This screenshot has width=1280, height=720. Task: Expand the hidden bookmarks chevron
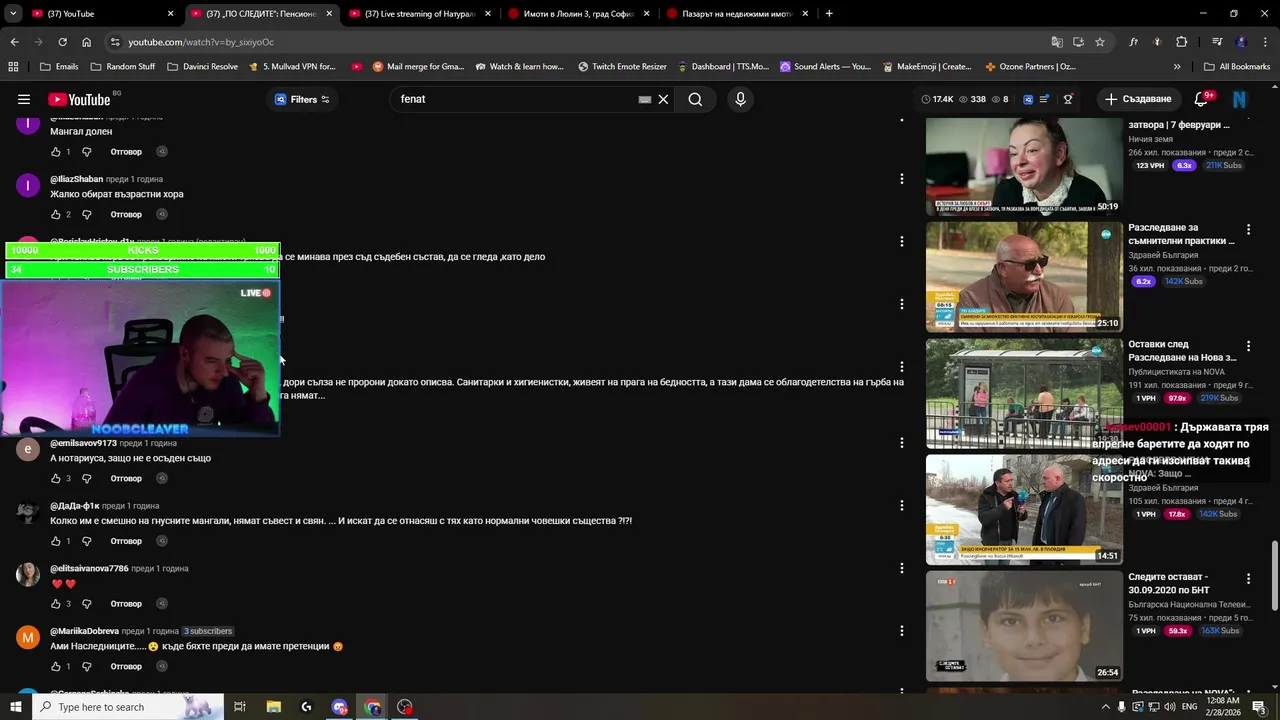[1177, 67]
